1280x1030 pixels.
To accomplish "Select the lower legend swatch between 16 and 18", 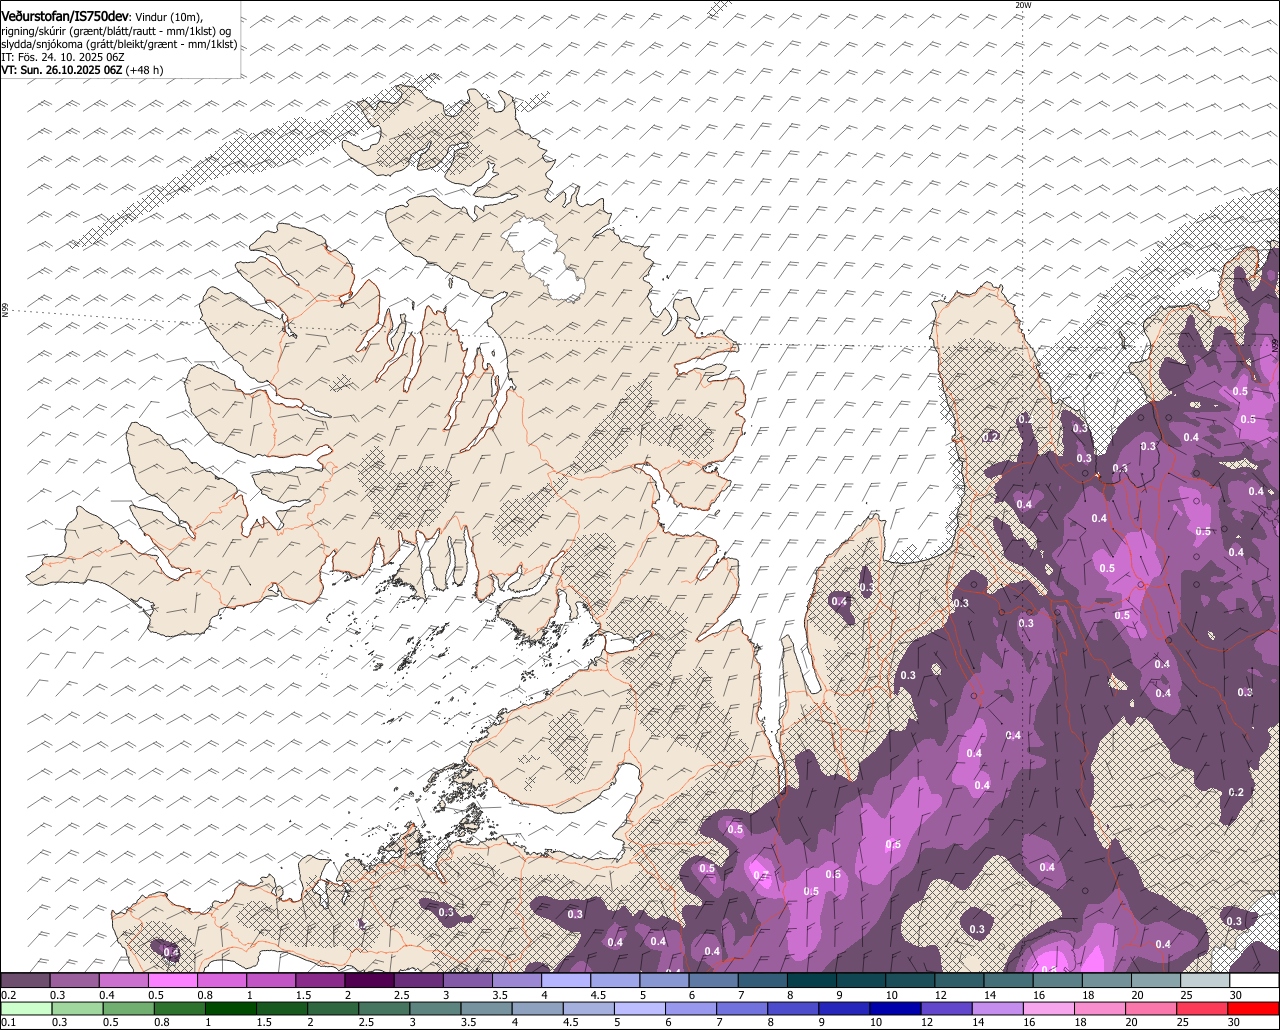I will (x=1048, y=1009).
